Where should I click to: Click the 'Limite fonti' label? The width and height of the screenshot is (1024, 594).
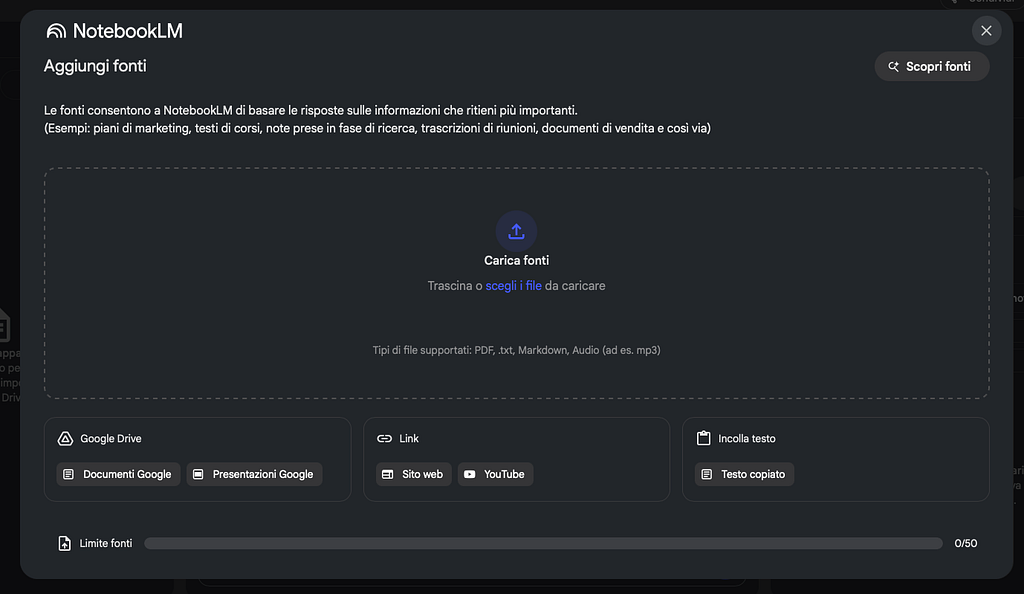[106, 543]
